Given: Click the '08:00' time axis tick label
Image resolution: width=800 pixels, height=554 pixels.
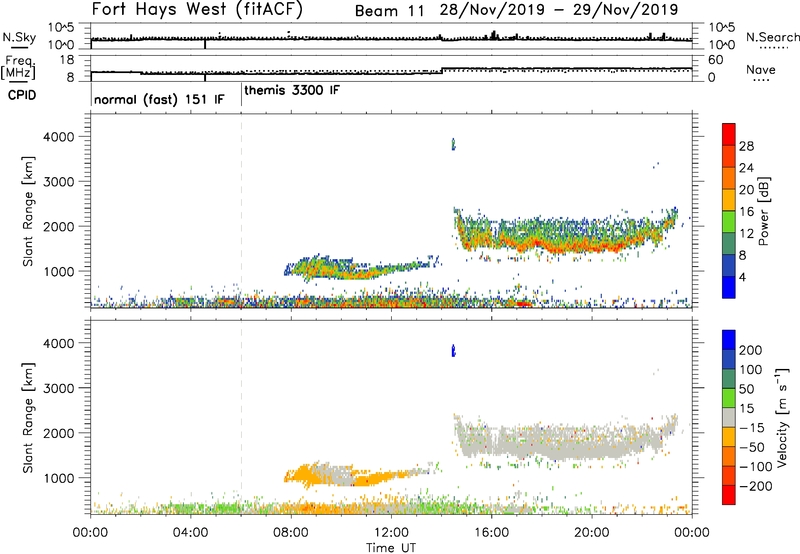Looking at the screenshot, I should (x=291, y=533).
